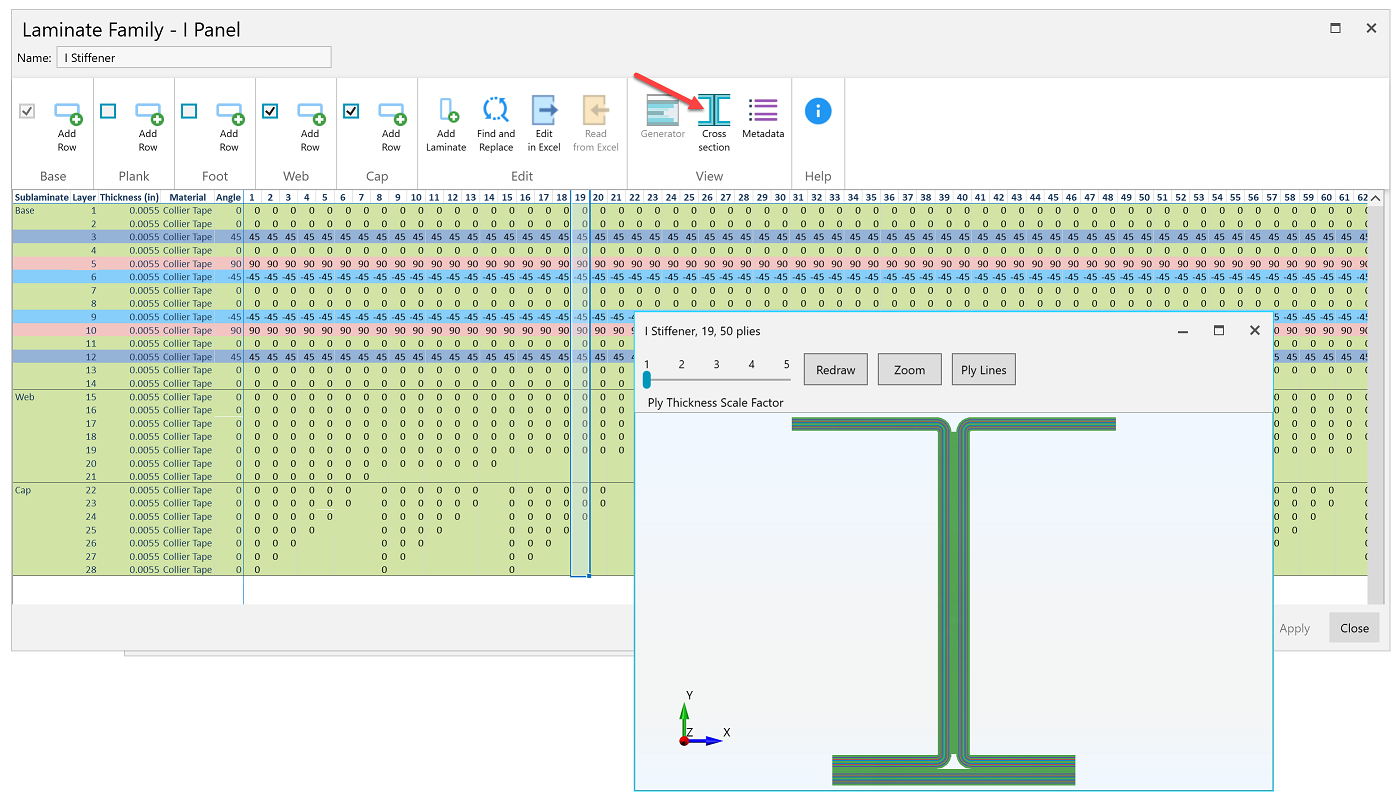Image resolution: width=1397 pixels, height=799 pixels.
Task: Click the Sublaminate column header
Action: (41, 197)
